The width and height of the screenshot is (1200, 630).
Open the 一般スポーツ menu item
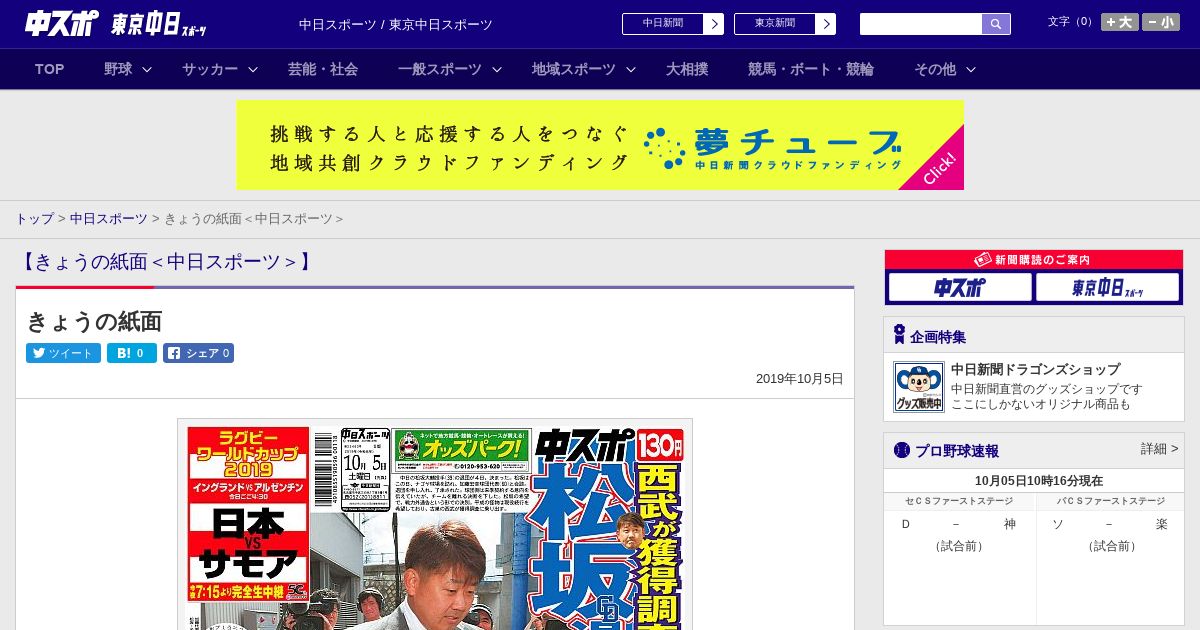click(x=440, y=69)
